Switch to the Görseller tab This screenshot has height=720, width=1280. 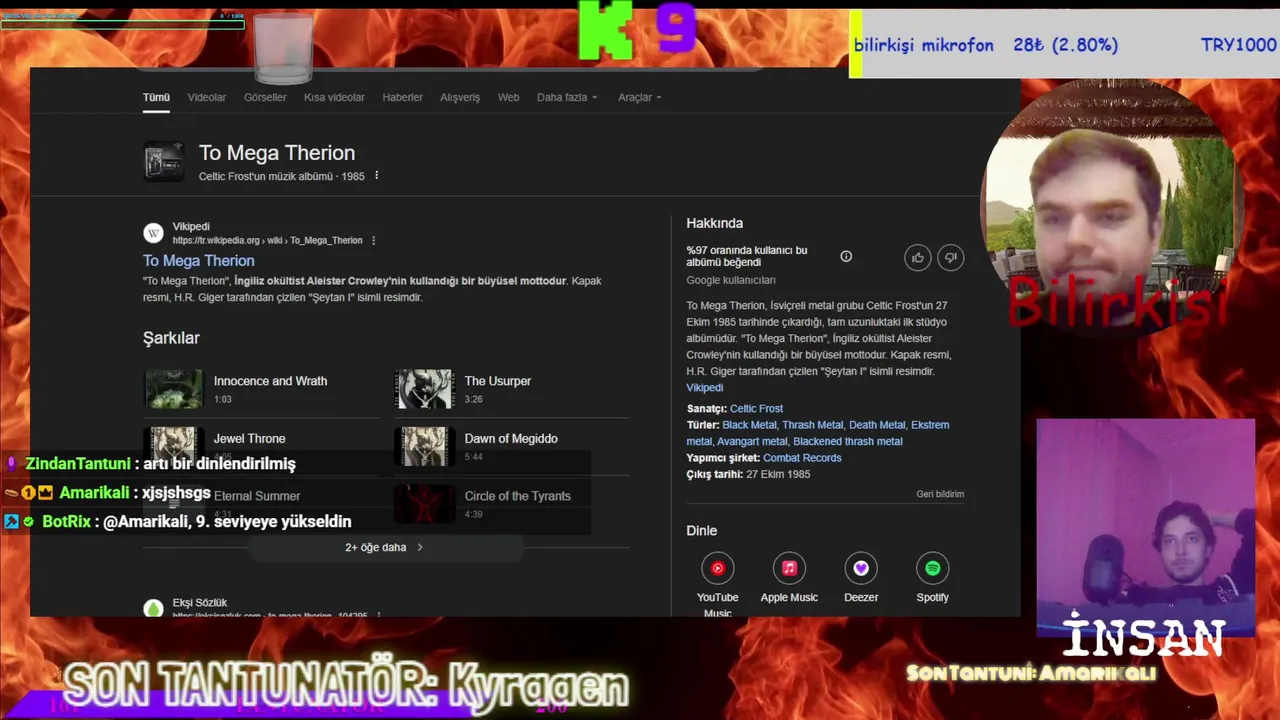tap(265, 97)
